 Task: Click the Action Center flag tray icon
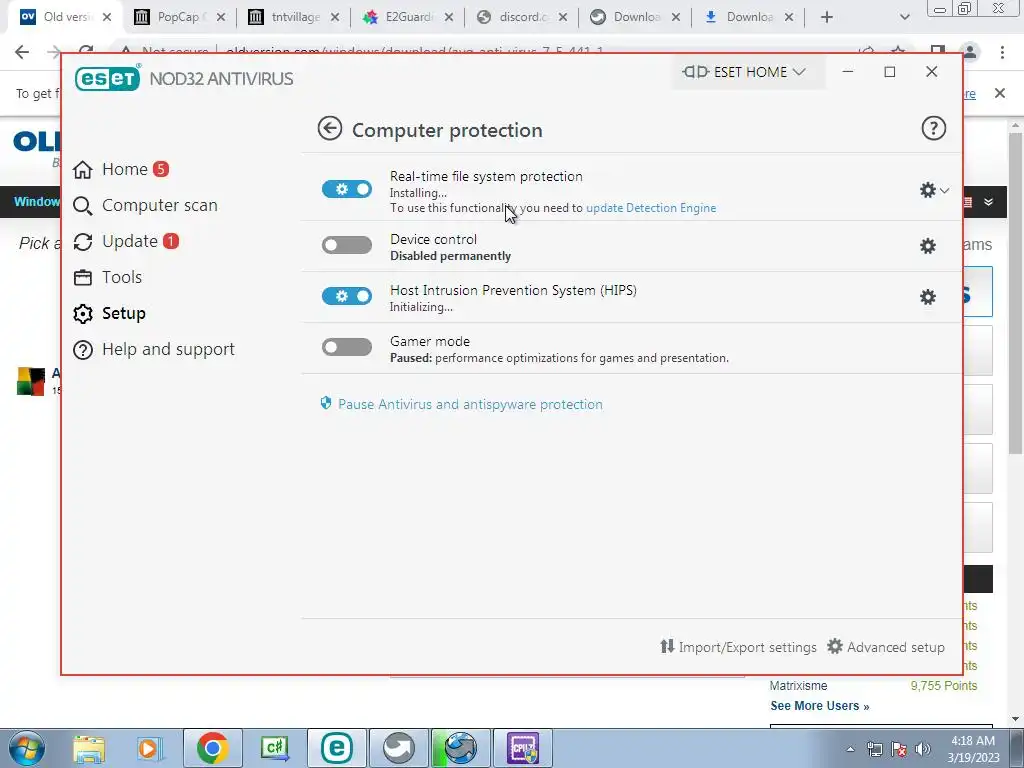pyautogui.click(x=899, y=749)
